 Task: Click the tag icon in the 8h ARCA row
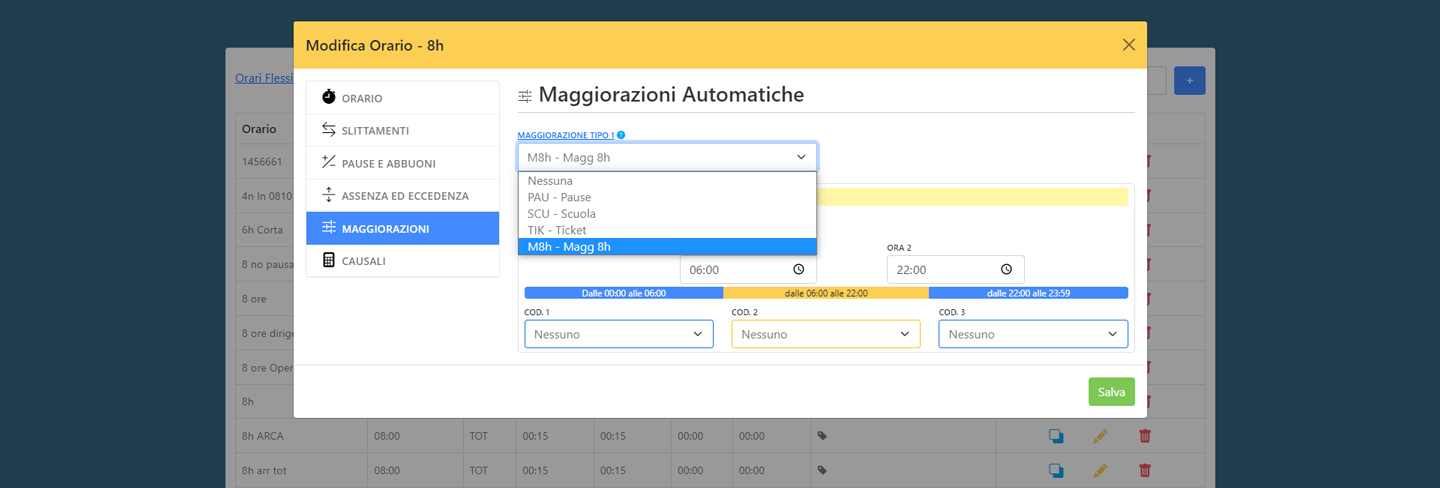tap(822, 436)
